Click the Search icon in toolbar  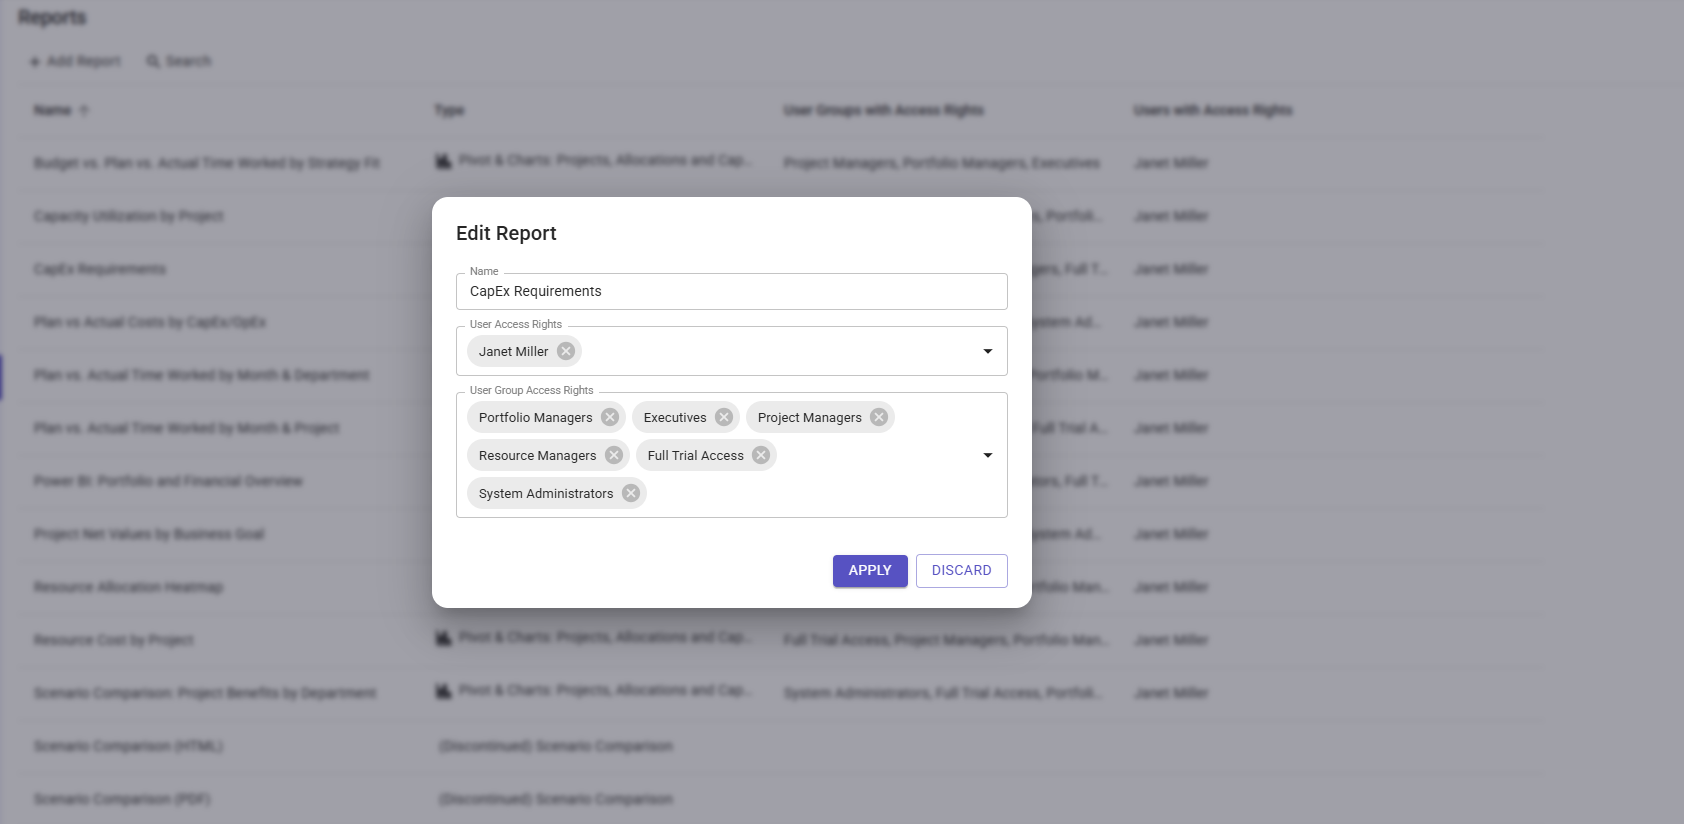pyautogui.click(x=153, y=61)
